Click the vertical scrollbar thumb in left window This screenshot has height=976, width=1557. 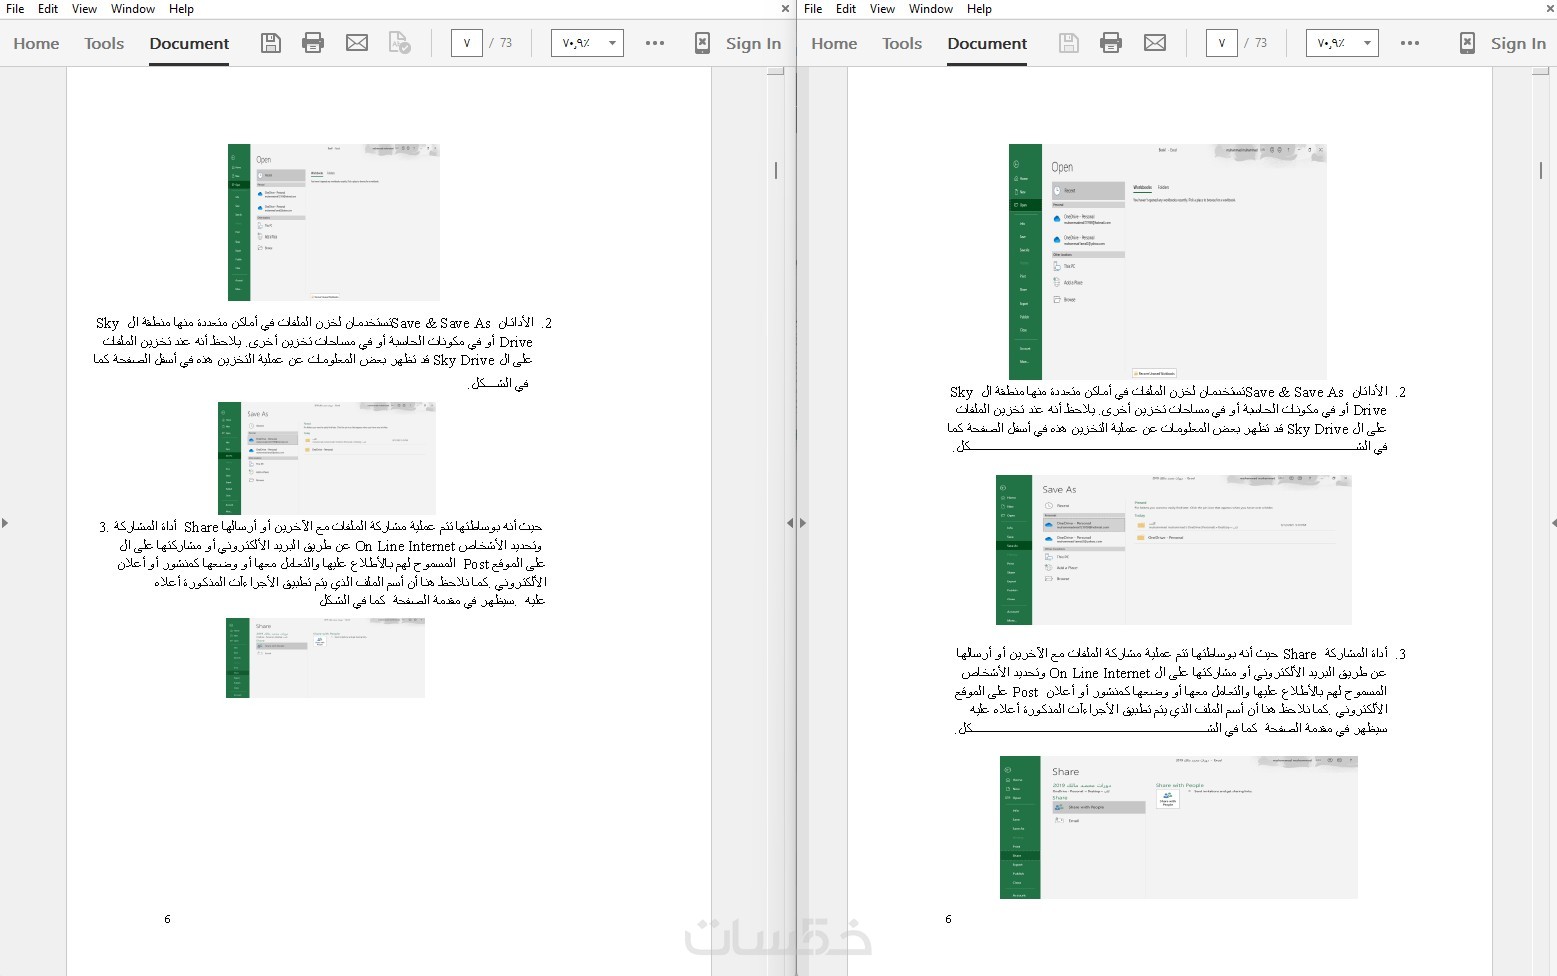coord(776,170)
